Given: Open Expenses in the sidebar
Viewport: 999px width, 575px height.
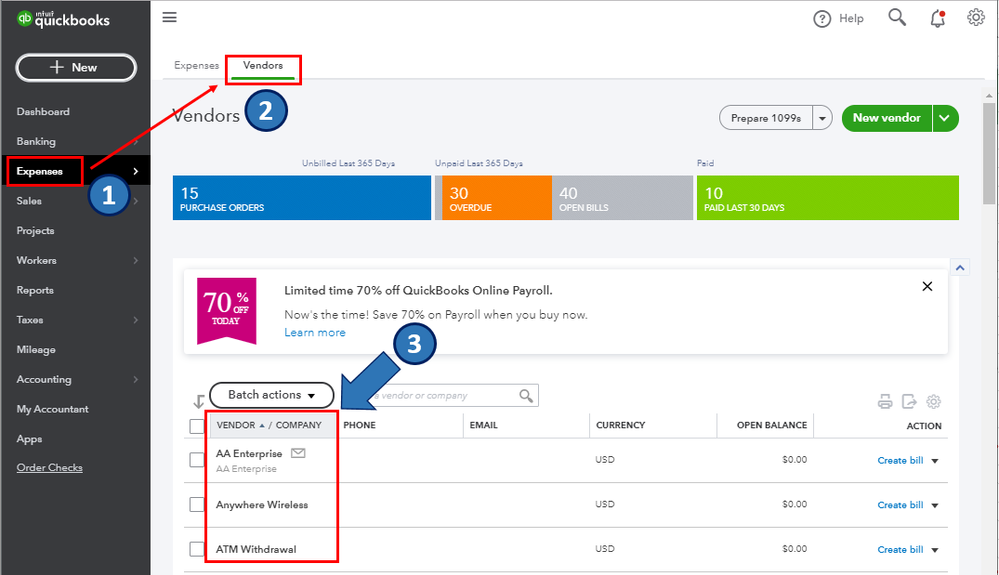Looking at the screenshot, I should pos(40,171).
